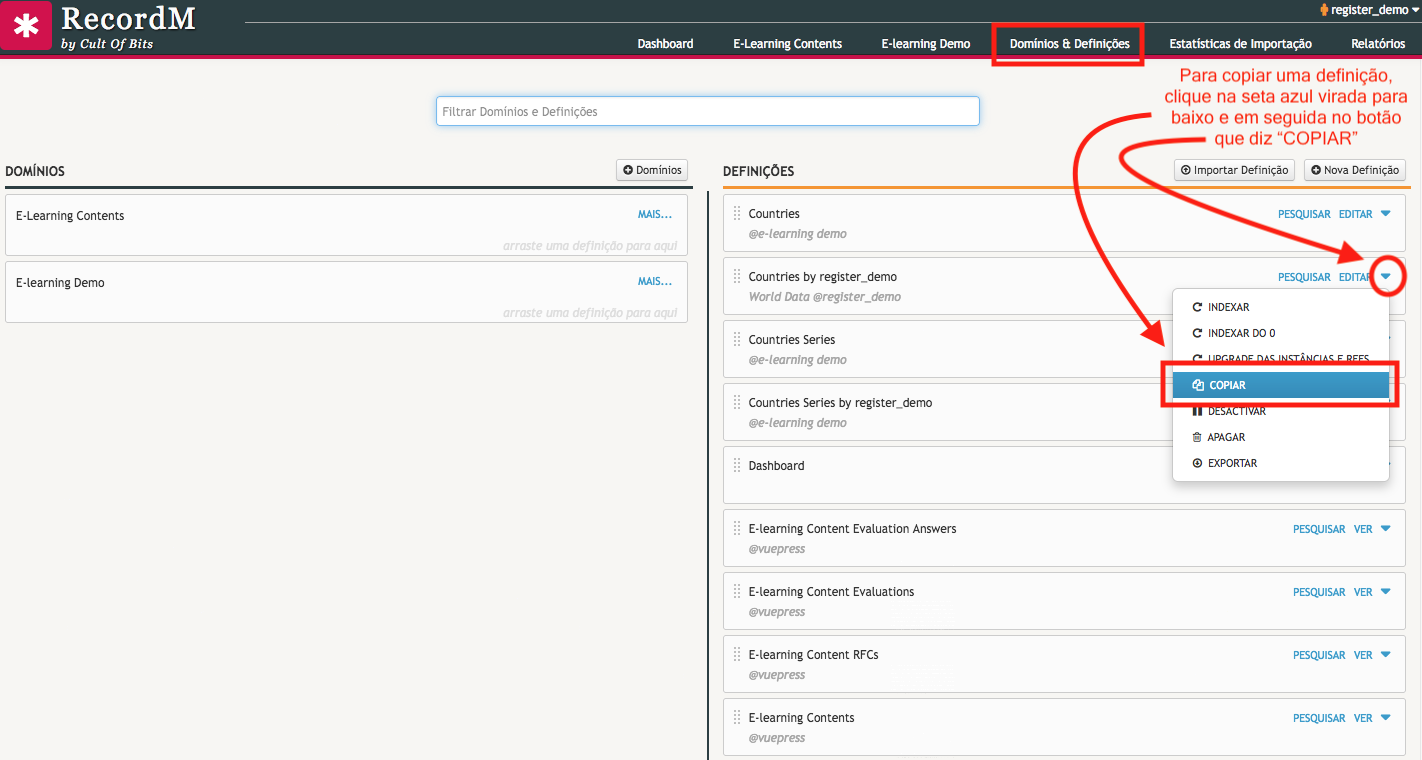This screenshot has height=760, width=1422.
Task: Open options arrow for the E-learning Contents definition
Action: tap(1386, 718)
